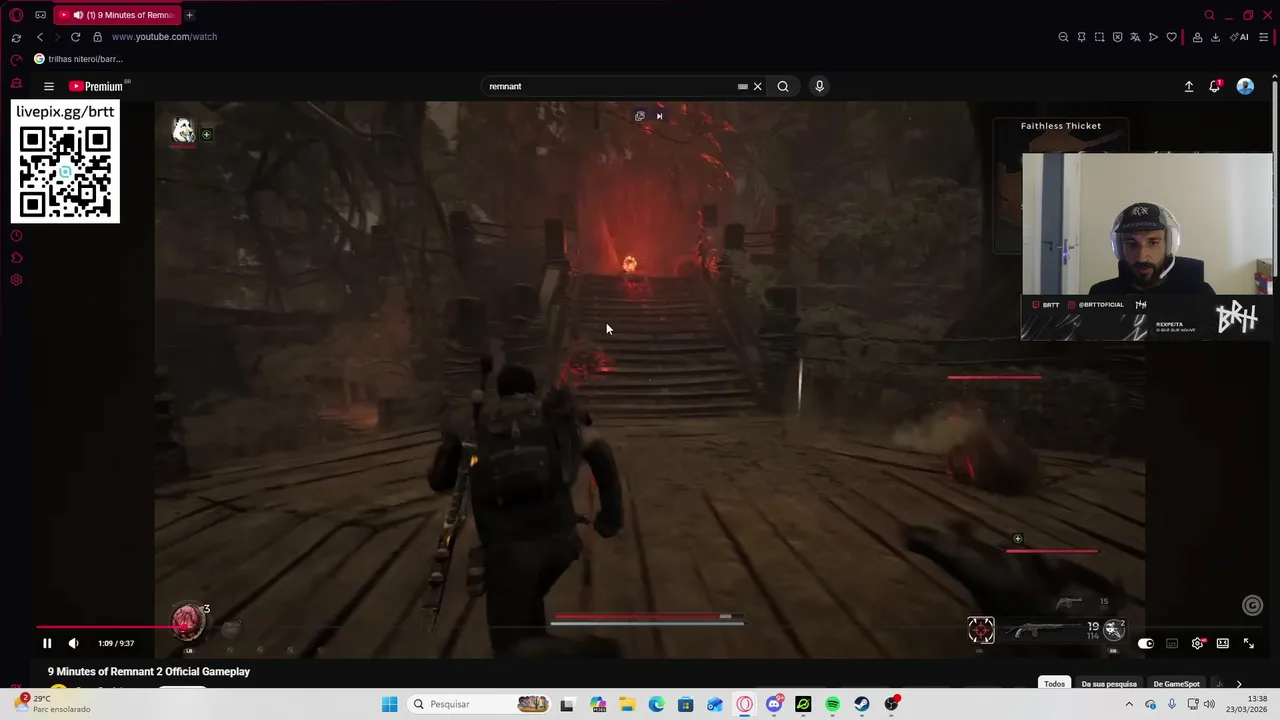This screenshot has width=1280, height=720.
Task: Go to YouTube Premium home logo
Action: pyautogui.click(x=96, y=86)
